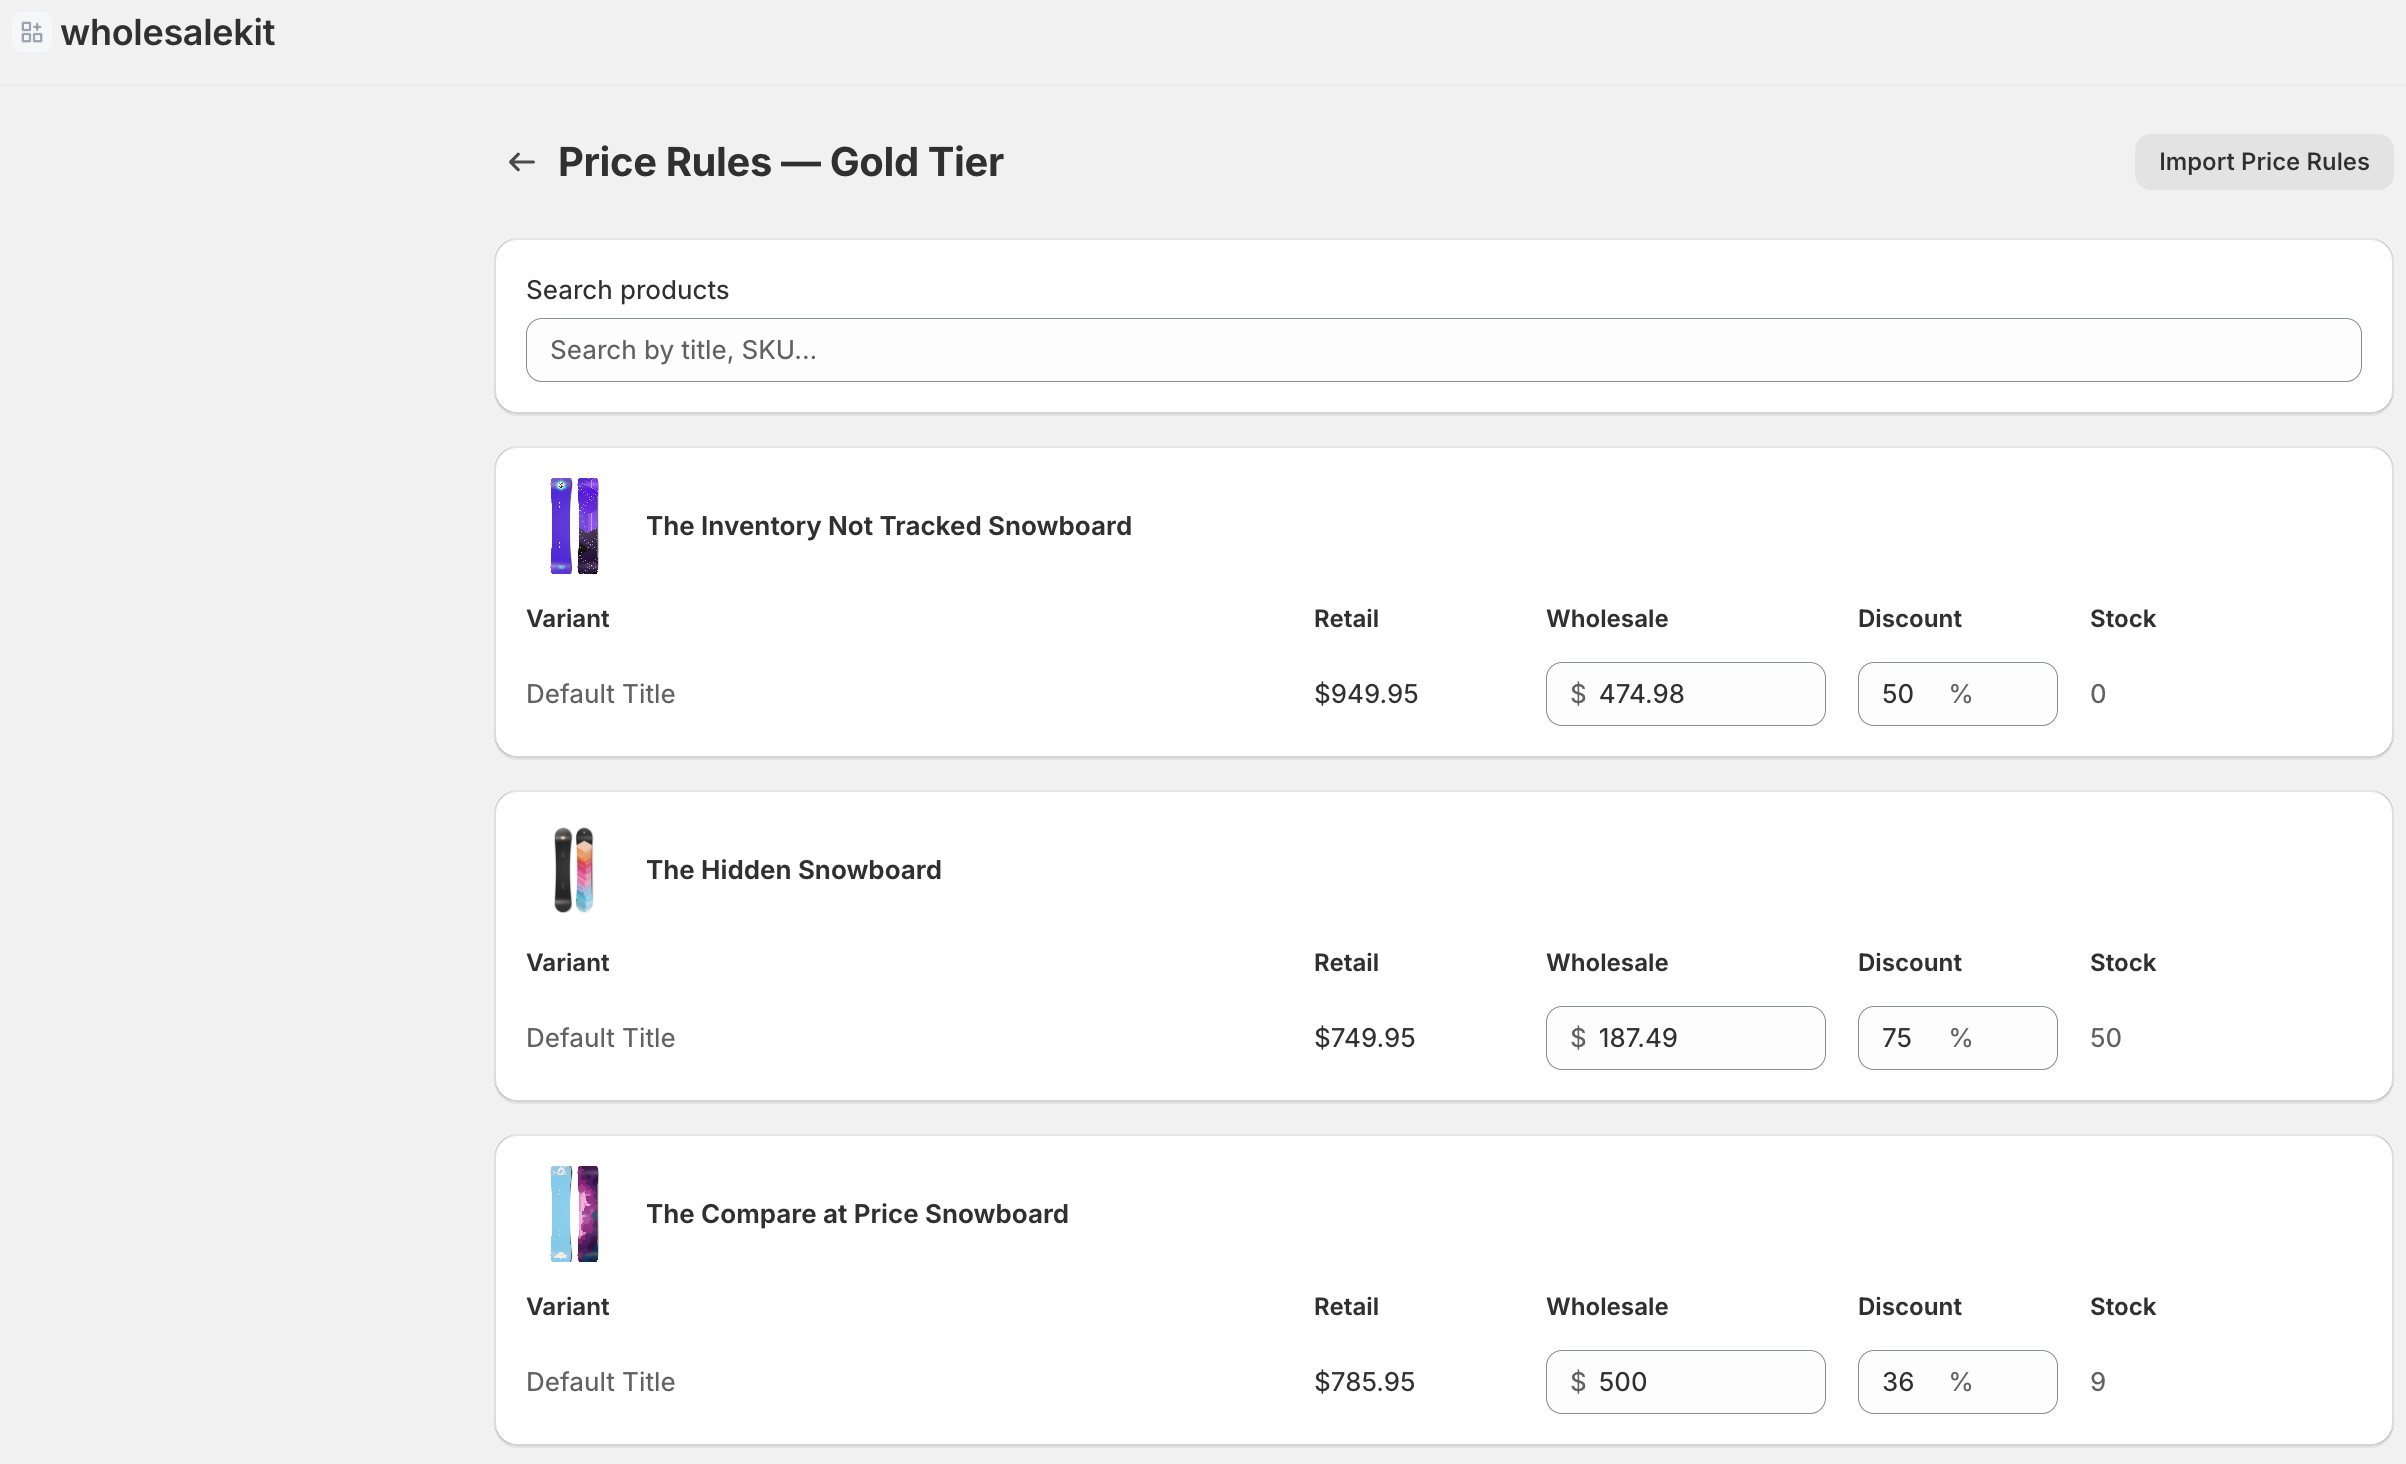Click the retail price $749.95

(1365, 1038)
